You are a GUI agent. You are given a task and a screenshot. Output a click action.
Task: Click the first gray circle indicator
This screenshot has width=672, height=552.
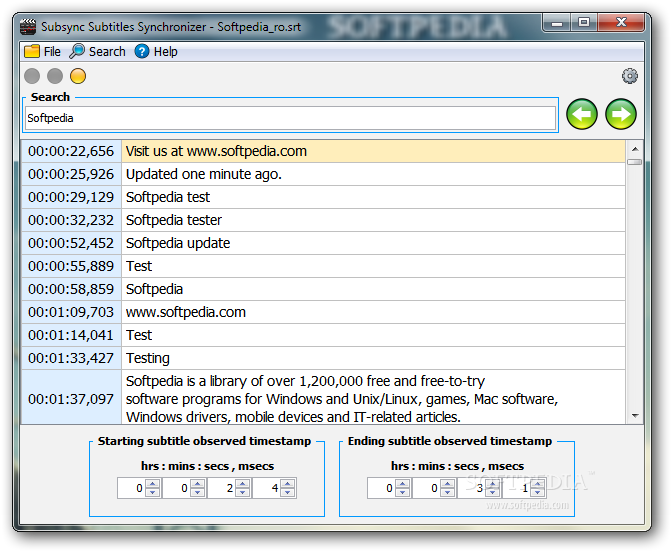click(32, 76)
